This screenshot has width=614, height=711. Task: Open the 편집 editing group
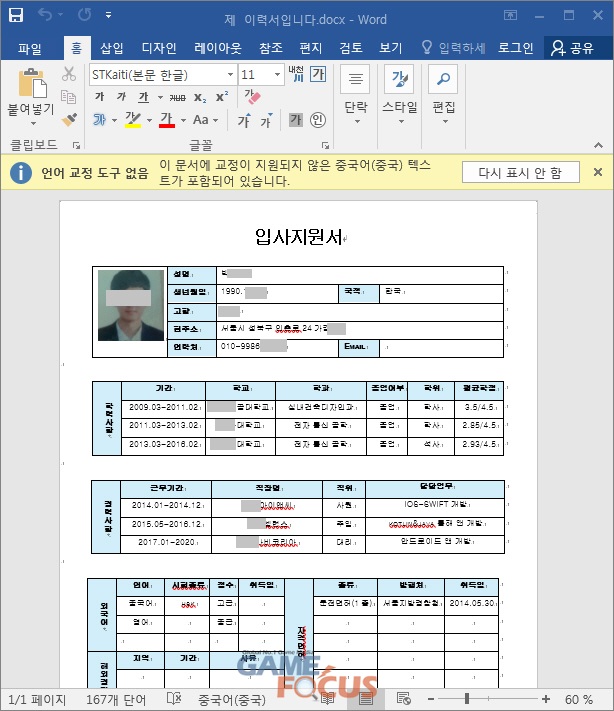443,94
